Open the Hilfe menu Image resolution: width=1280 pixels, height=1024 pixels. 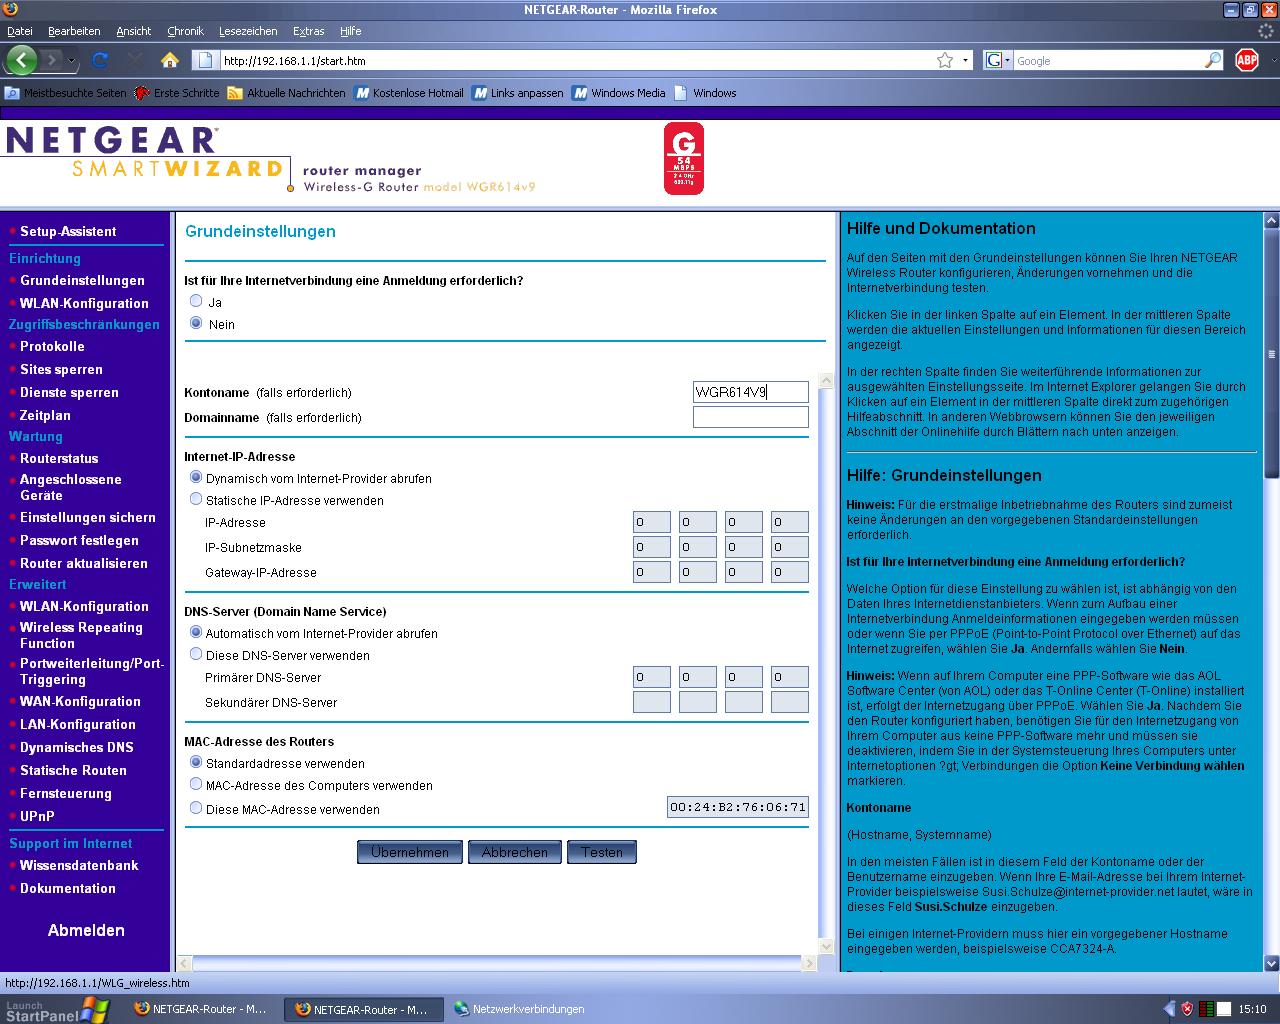(x=351, y=31)
